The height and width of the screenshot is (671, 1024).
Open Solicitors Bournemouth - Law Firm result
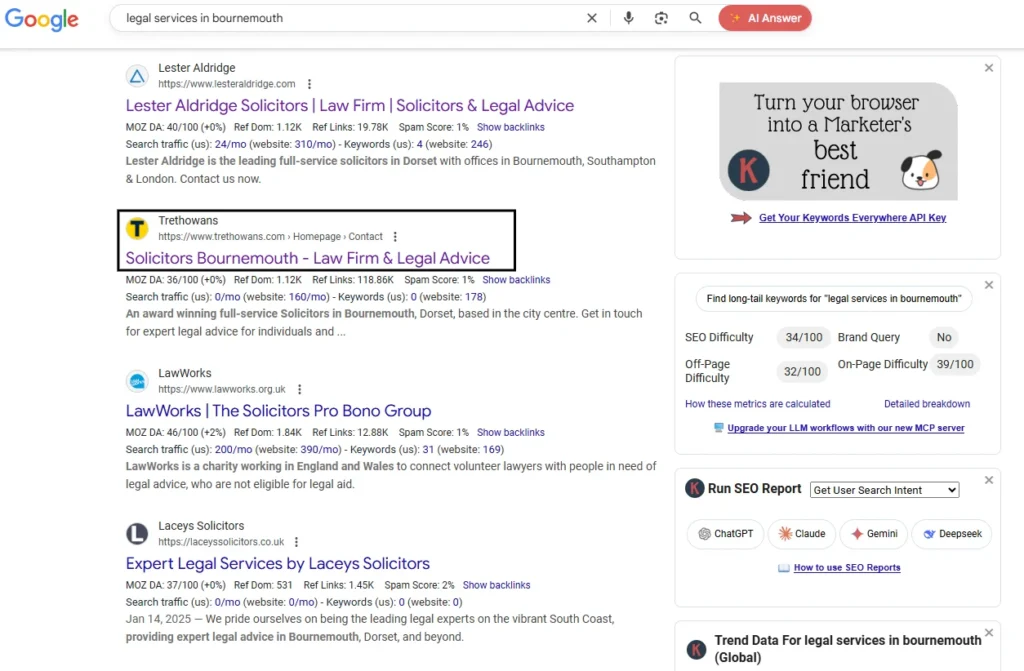click(308, 258)
